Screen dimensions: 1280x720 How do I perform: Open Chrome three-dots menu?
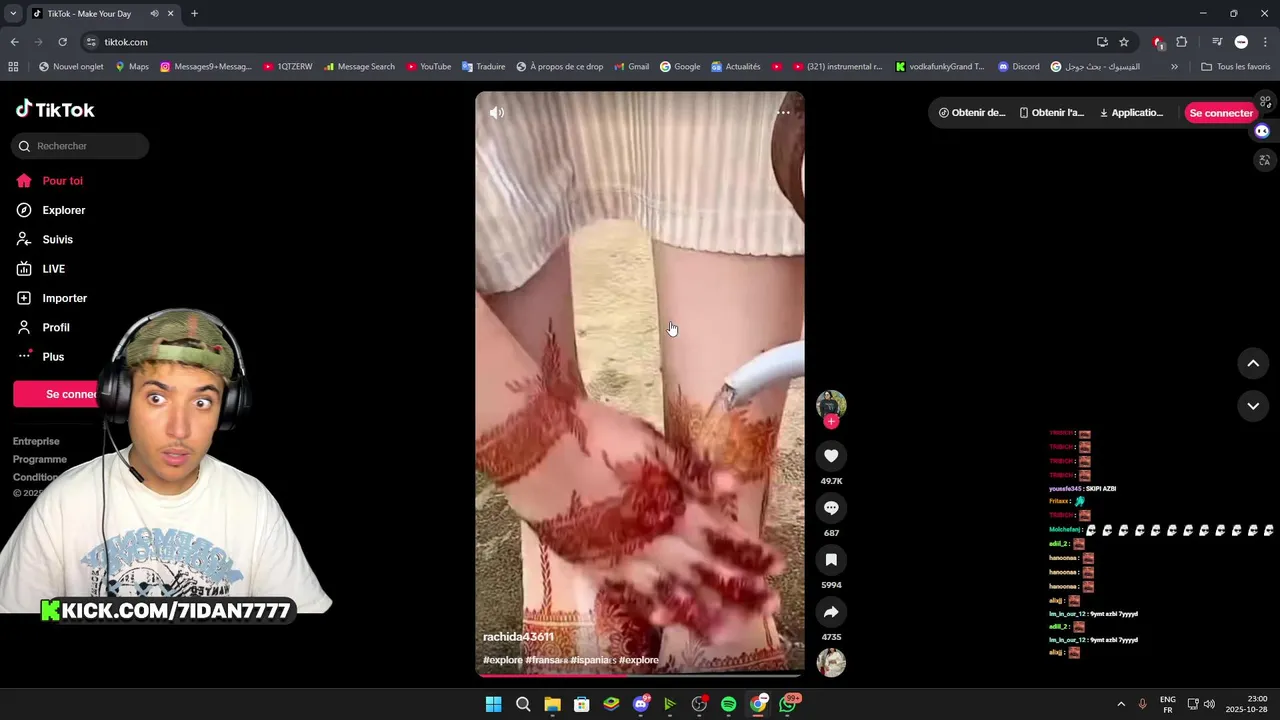coord(1266,42)
